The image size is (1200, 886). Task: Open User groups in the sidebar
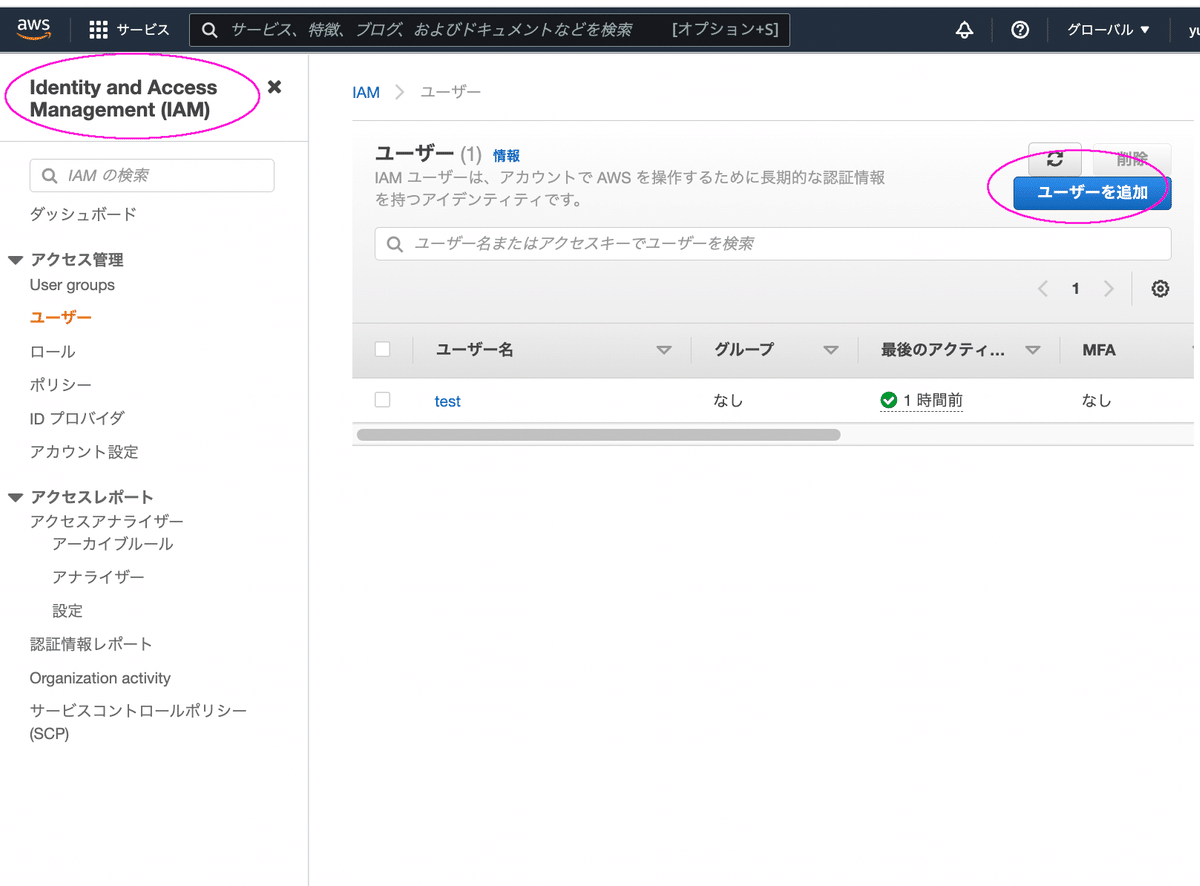point(72,285)
